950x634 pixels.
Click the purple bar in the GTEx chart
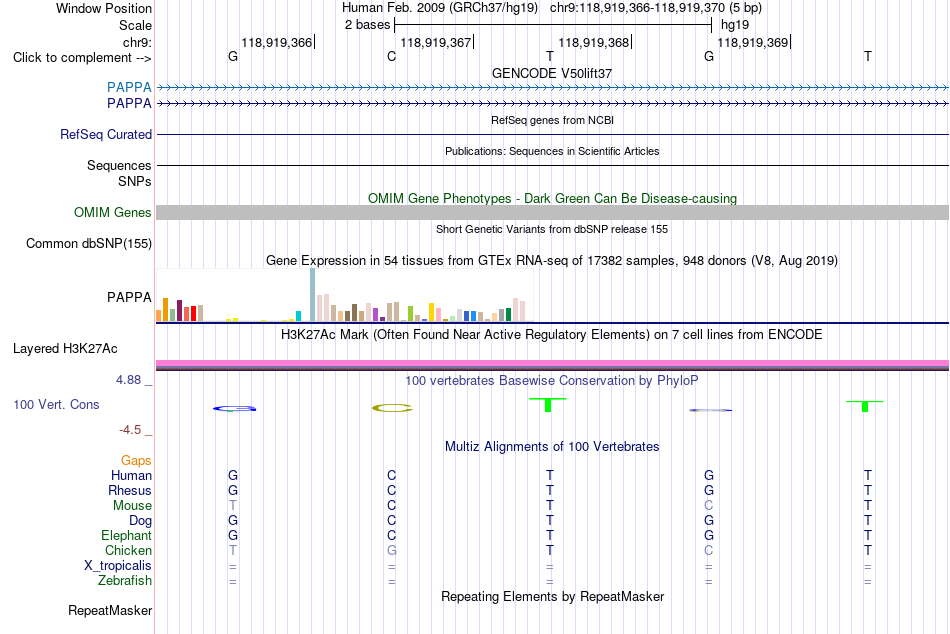(376, 315)
